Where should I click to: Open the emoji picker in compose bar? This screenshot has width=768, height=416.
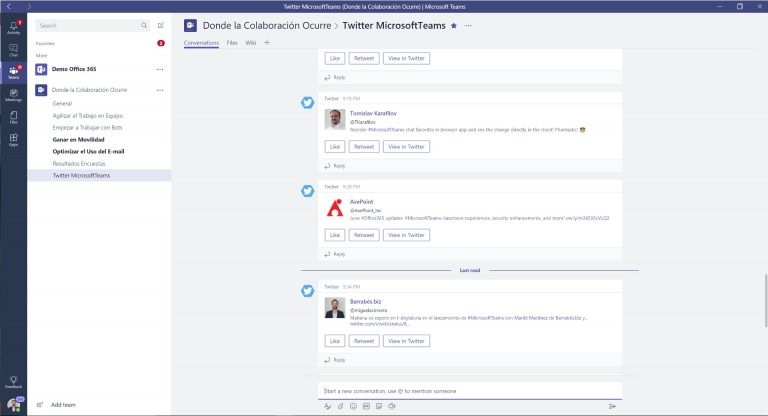(x=353, y=406)
